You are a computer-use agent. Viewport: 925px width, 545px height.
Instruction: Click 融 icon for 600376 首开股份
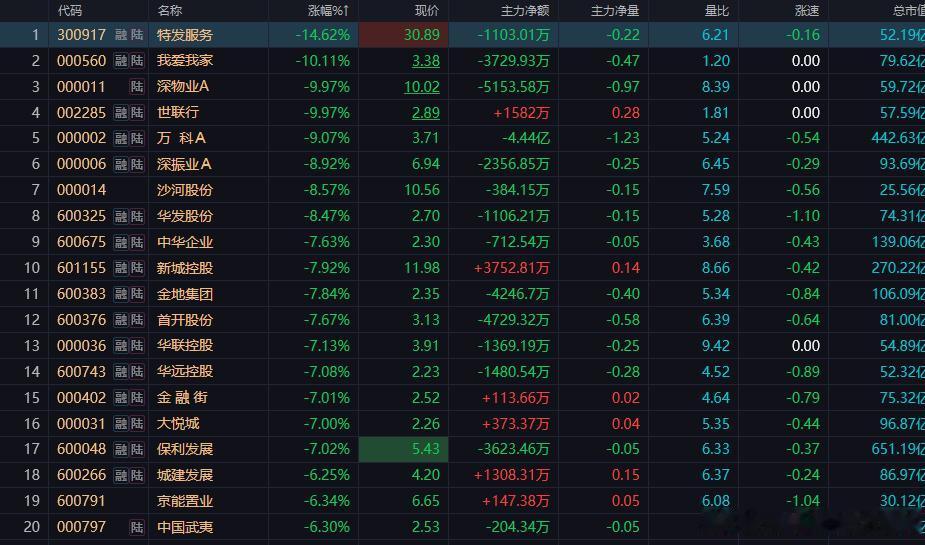[x=121, y=320]
